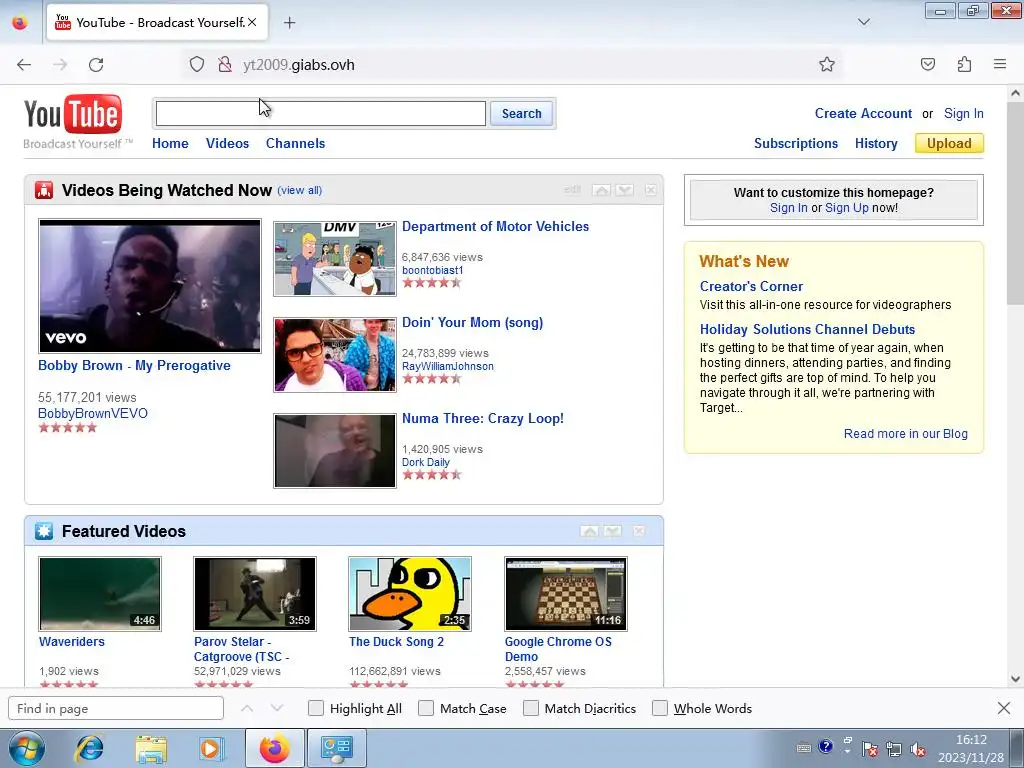Open Windows Media Player in taskbar
Image resolution: width=1024 pixels, height=768 pixels.
pos(210,748)
